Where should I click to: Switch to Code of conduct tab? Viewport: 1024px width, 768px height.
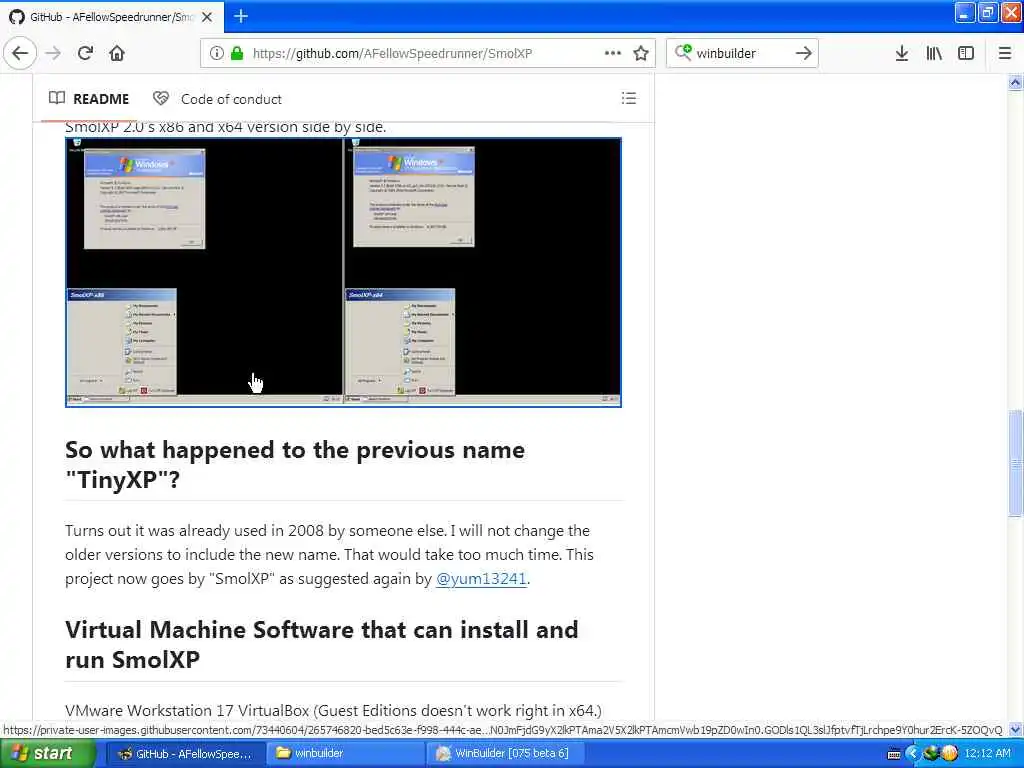click(x=217, y=99)
